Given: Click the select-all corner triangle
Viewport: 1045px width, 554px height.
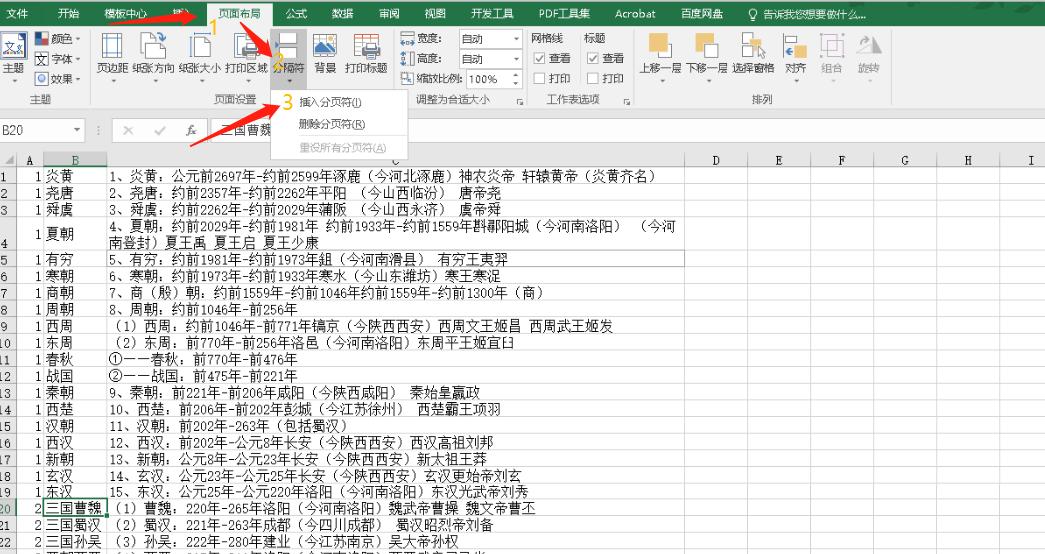Looking at the screenshot, I should coord(9,160).
